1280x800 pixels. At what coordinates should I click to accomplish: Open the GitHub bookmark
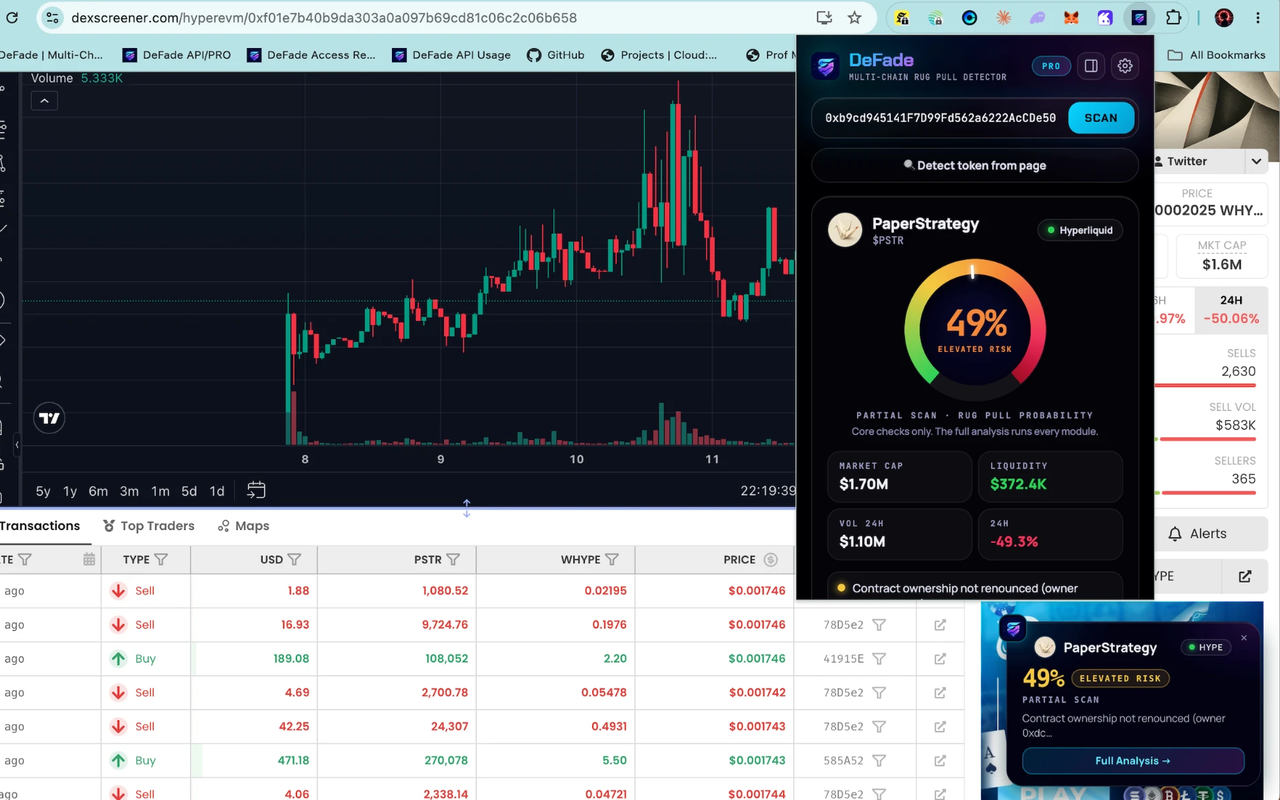pyautogui.click(x=556, y=55)
